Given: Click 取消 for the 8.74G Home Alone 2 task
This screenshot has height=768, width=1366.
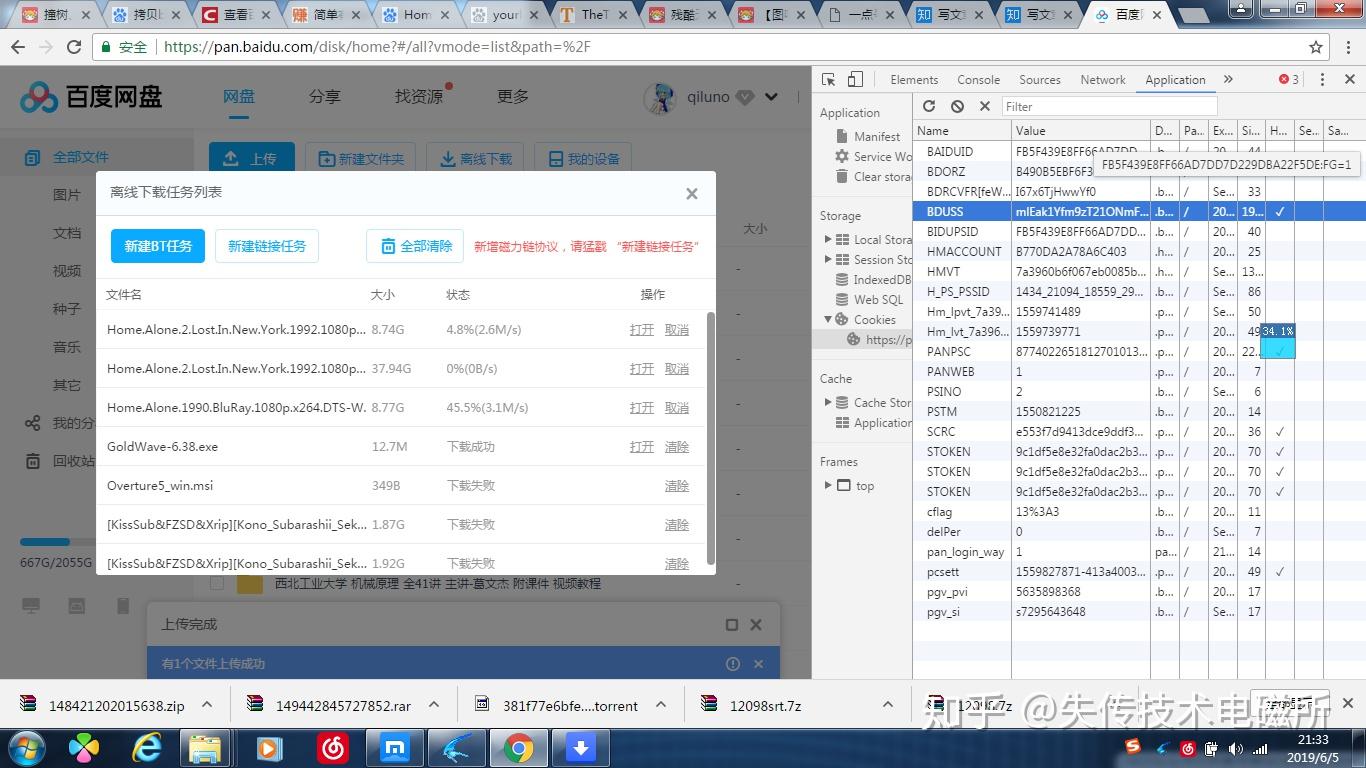Looking at the screenshot, I should [x=677, y=330].
